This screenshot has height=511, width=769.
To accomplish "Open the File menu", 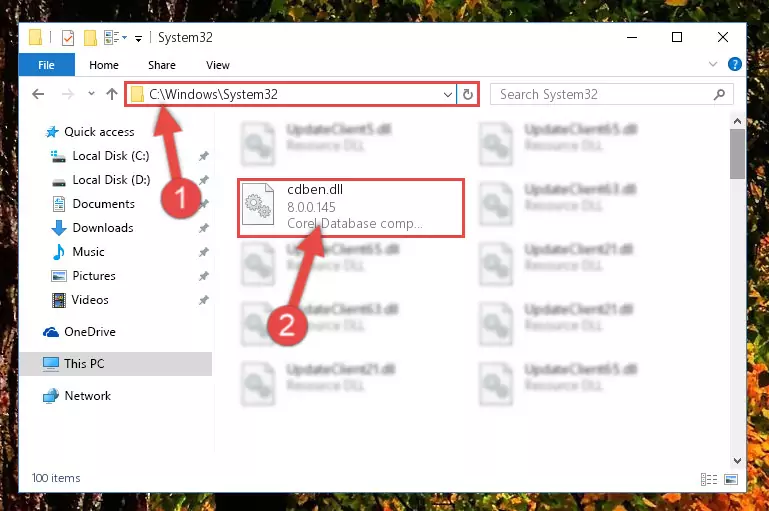I will [47, 65].
